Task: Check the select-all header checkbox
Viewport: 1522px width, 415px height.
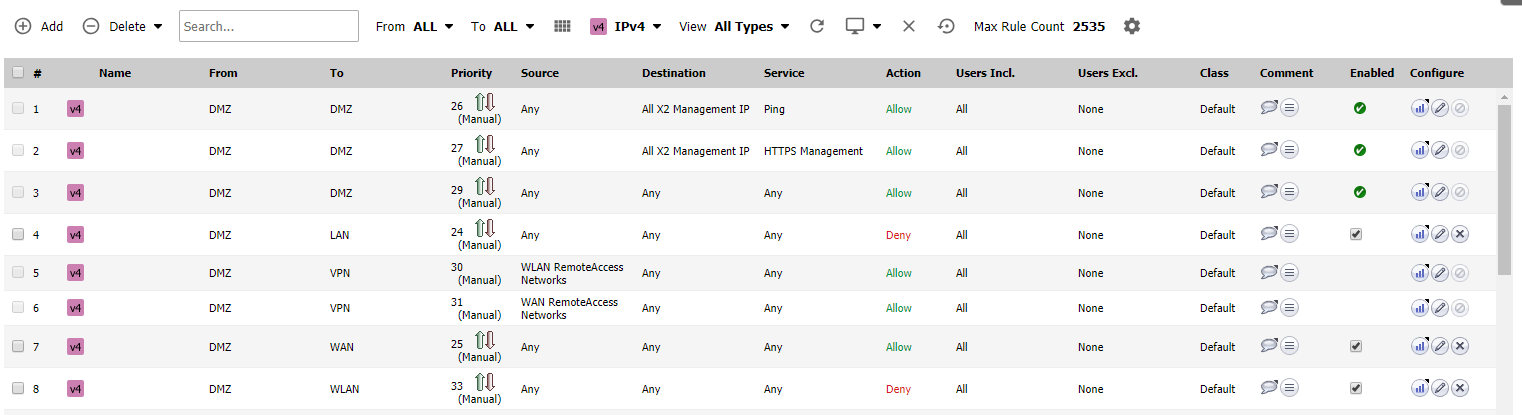Action: [x=18, y=72]
